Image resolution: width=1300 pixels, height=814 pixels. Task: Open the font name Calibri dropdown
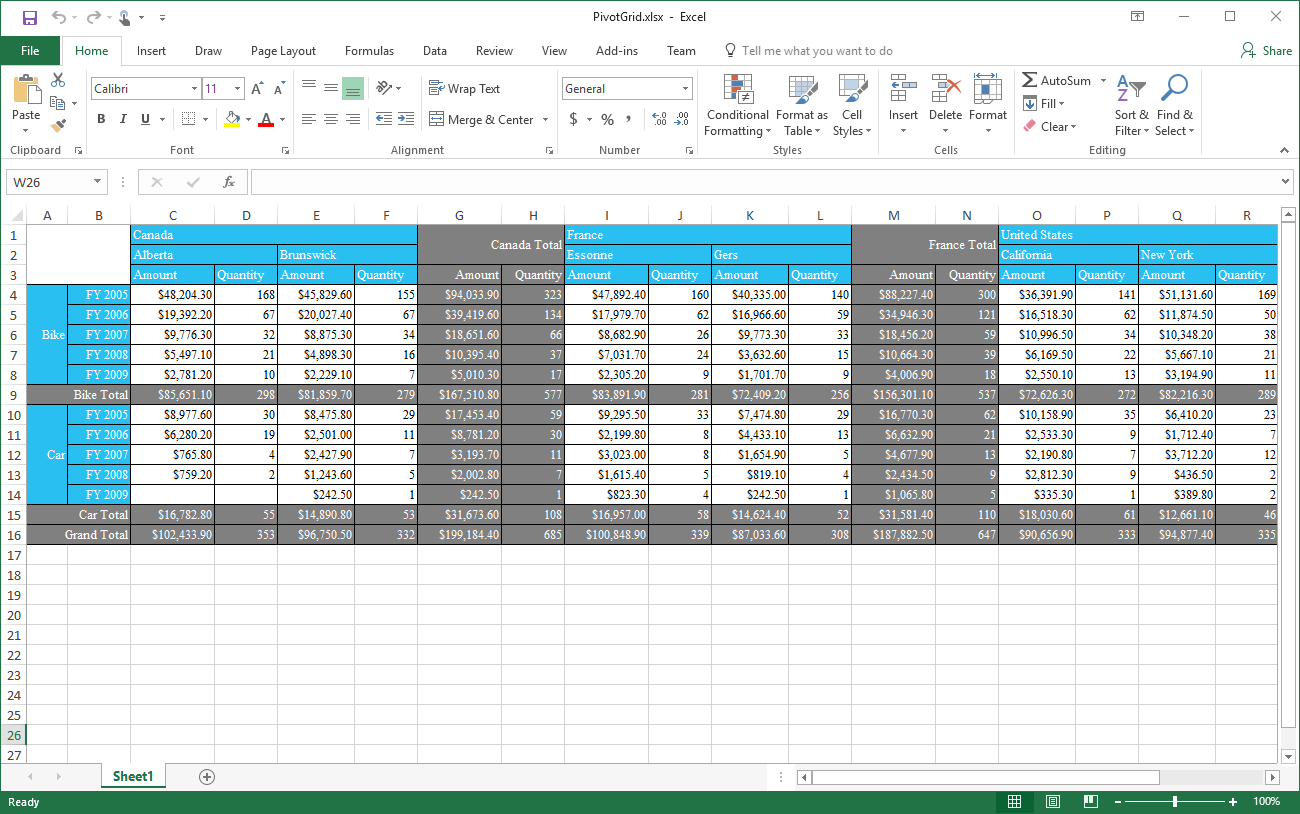[194, 89]
